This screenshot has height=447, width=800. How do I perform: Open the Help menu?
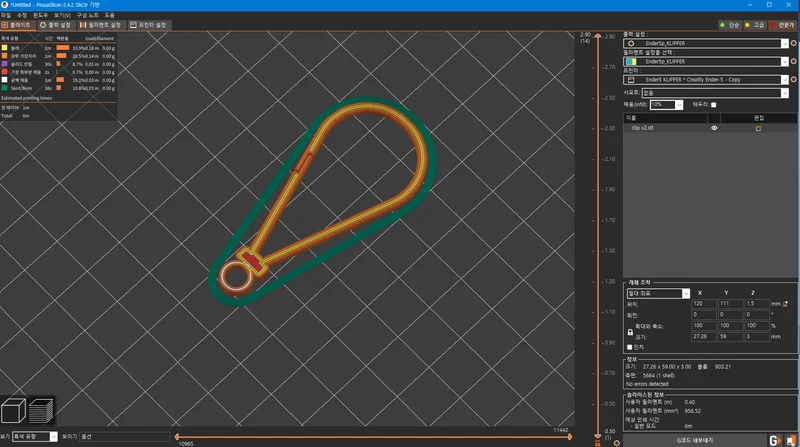(110, 15)
